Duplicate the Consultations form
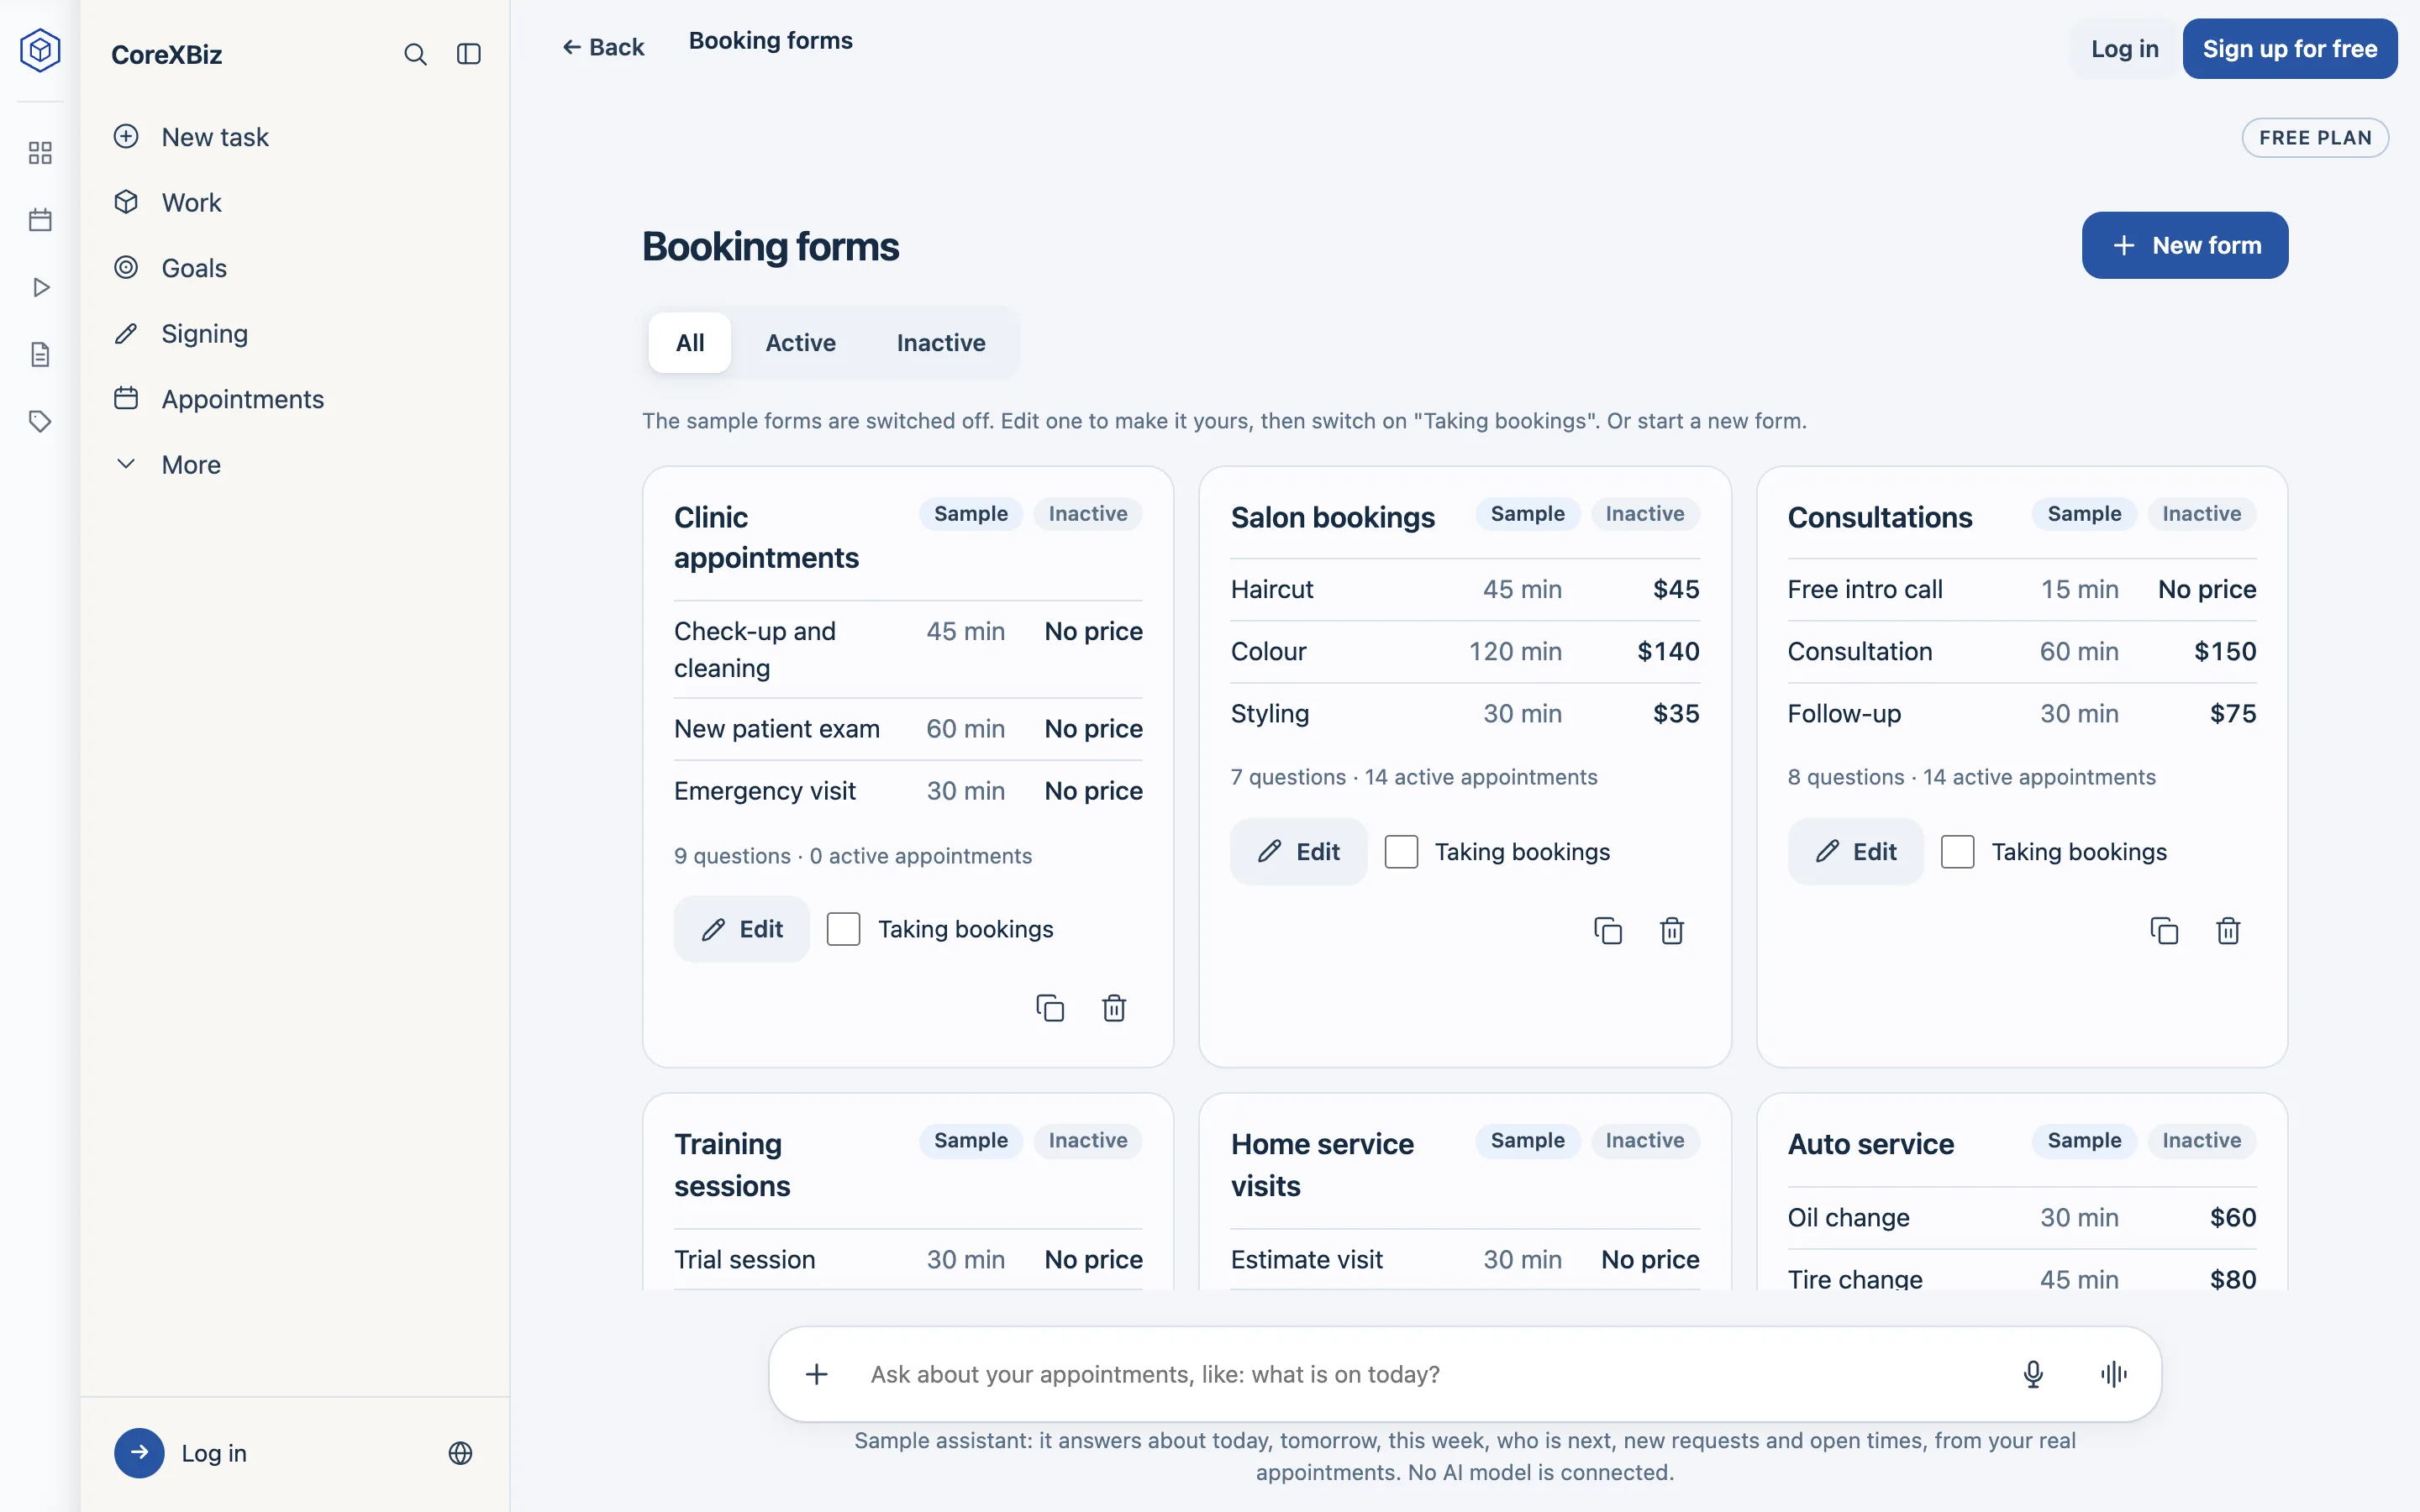The image size is (2420, 1512). 2164,931
